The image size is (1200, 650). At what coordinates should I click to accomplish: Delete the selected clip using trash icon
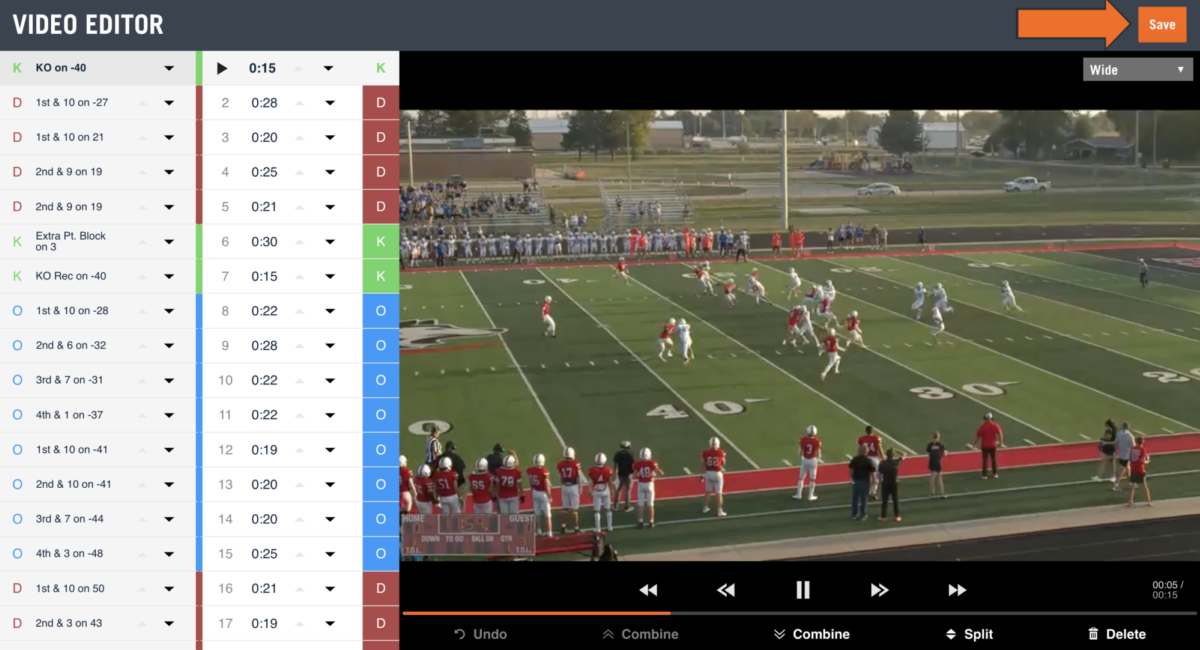pos(1117,634)
